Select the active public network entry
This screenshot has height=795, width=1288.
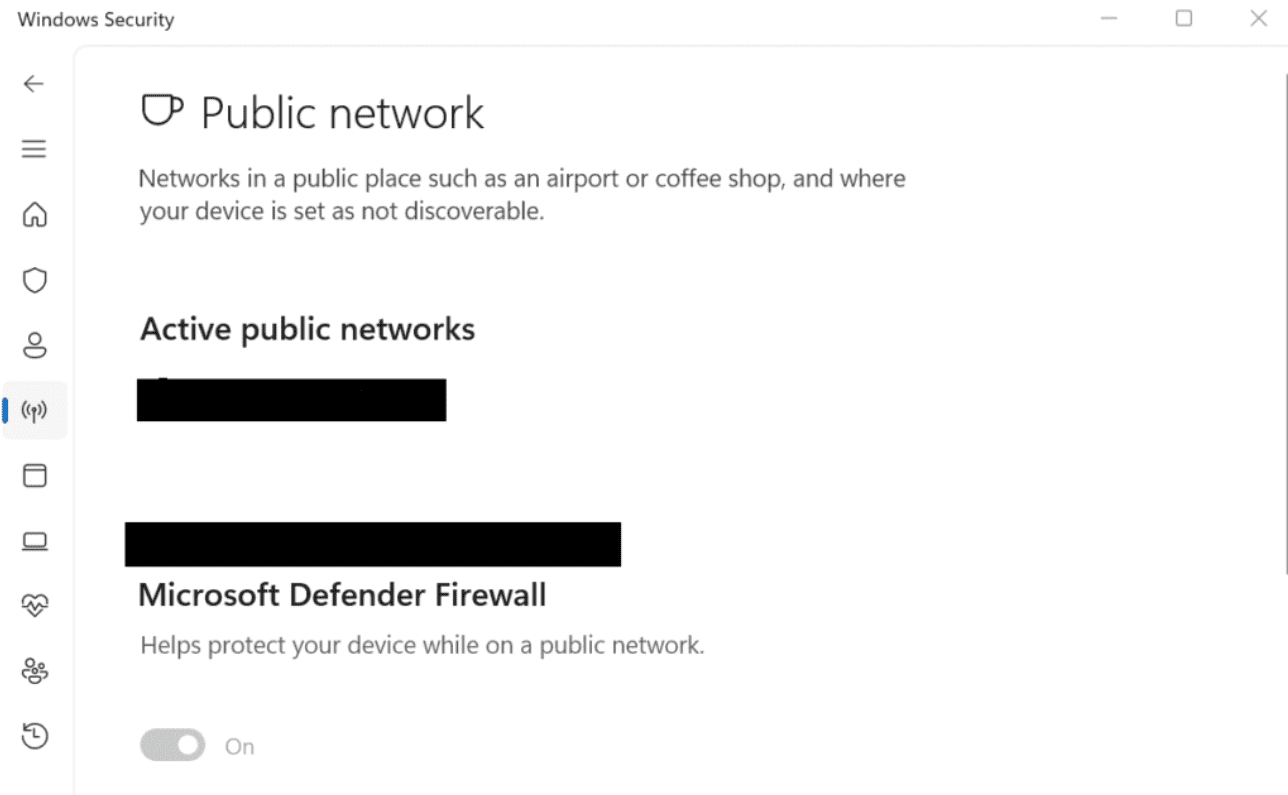coord(291,400)
